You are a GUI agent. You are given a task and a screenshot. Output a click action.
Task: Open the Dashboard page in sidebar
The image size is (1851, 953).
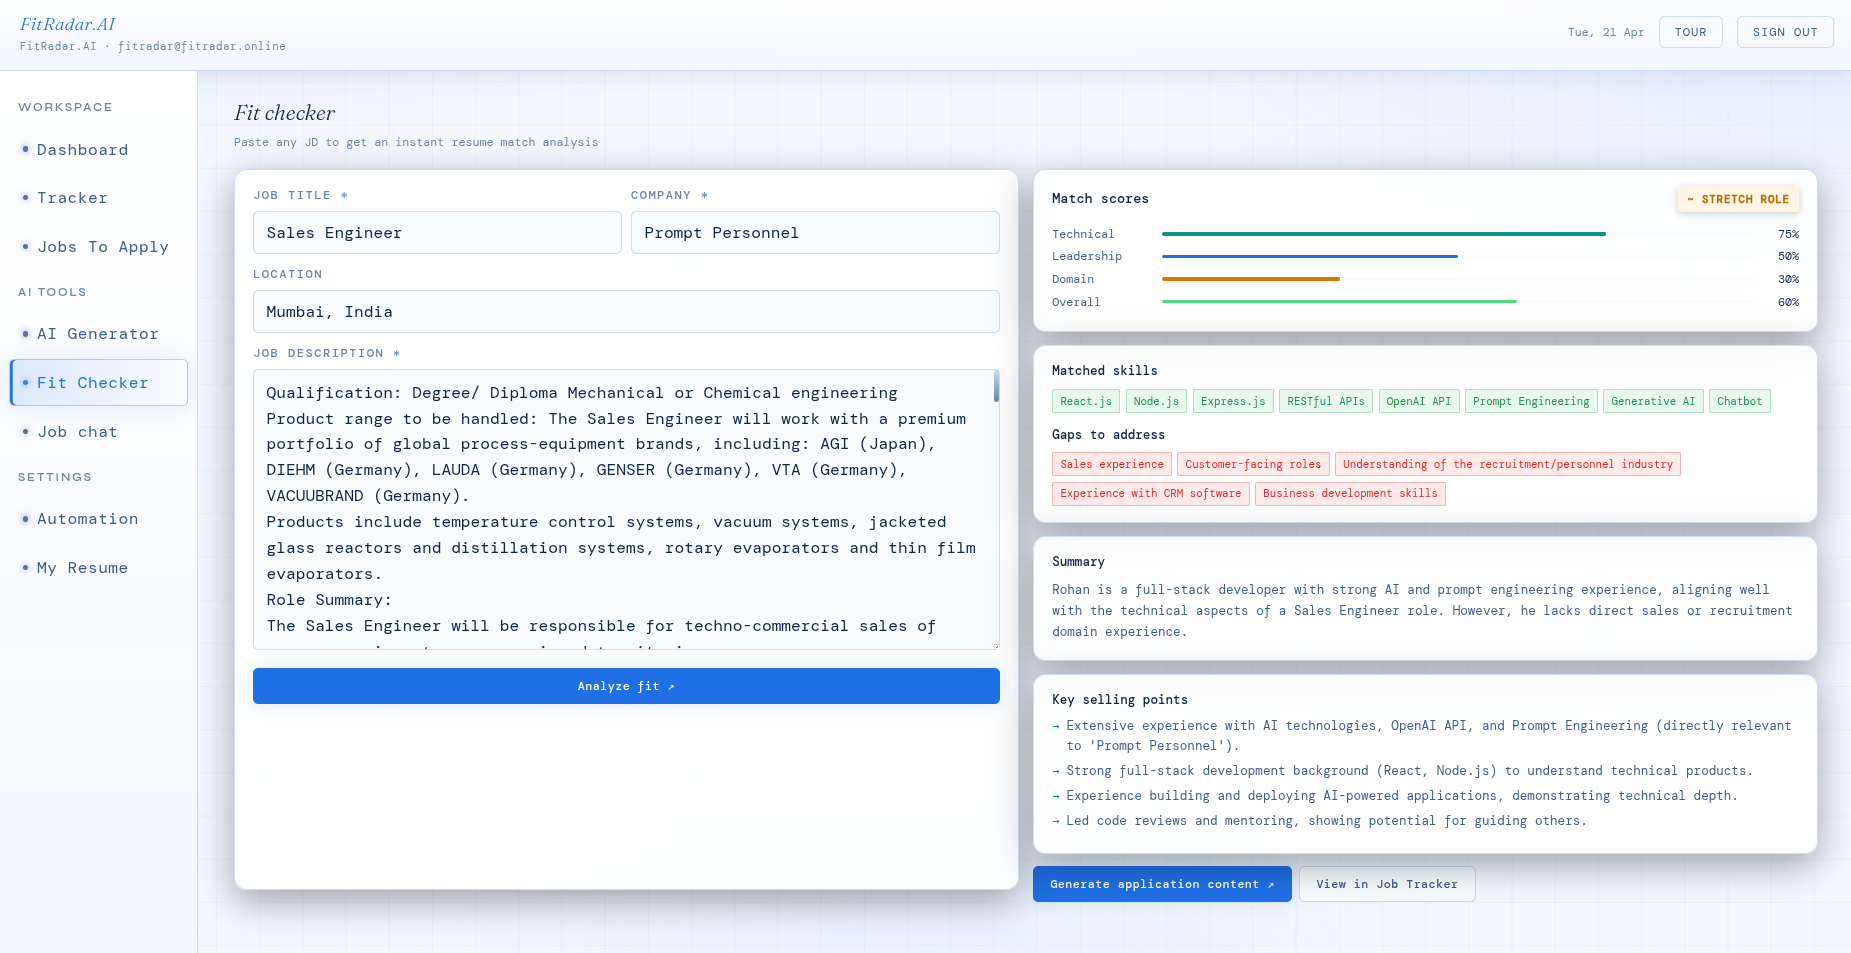click(98, 150)
